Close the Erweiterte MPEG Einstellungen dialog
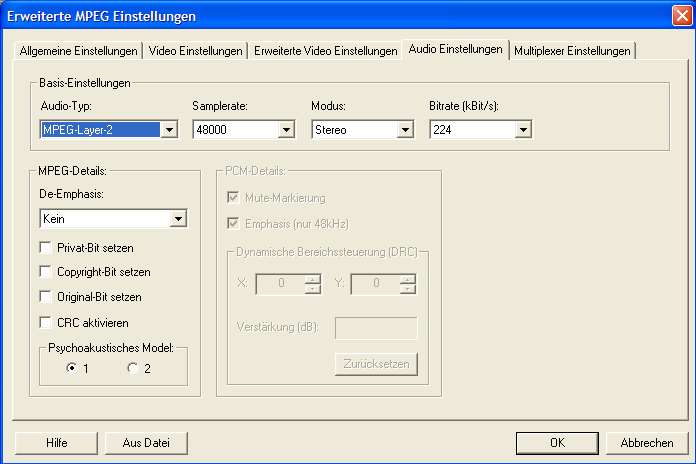The width and height of the screenshot is (696, 464). (679, 16)
